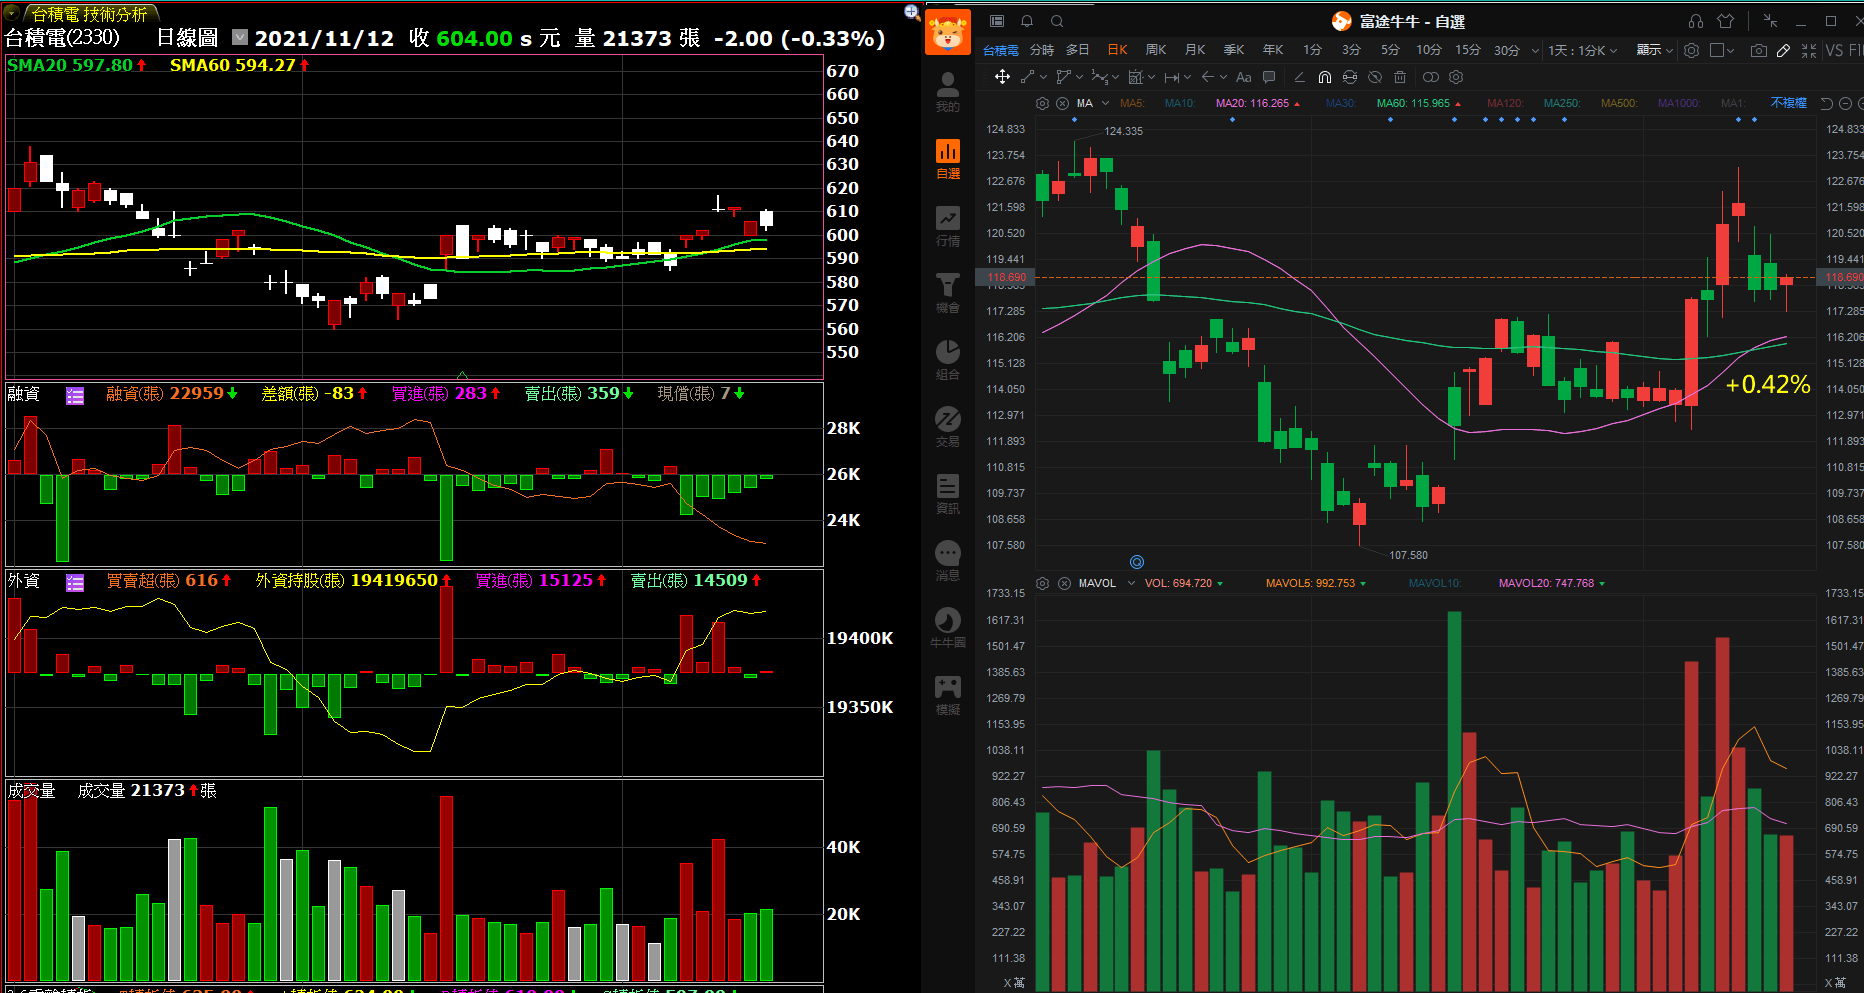Switch to 分時 intraday tab
Image resolution: width=1864 pixels, height=993 pixels.
1042,50
